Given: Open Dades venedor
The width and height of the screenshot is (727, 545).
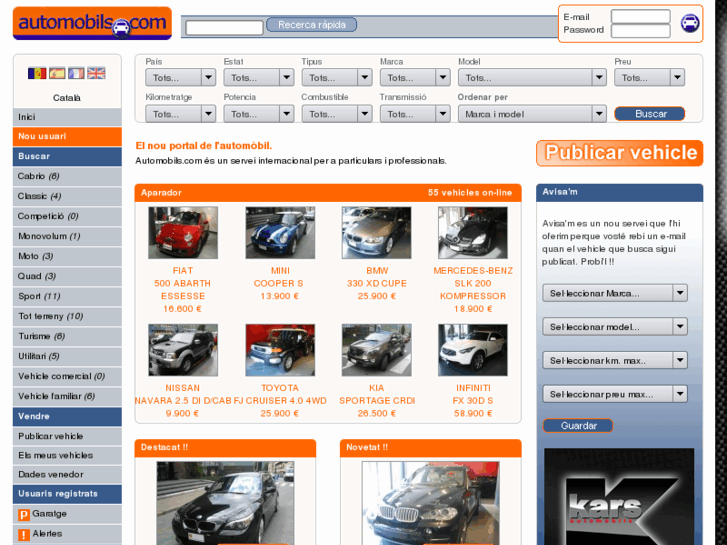Looking at the screenshot, I should (x=67, y=474).
